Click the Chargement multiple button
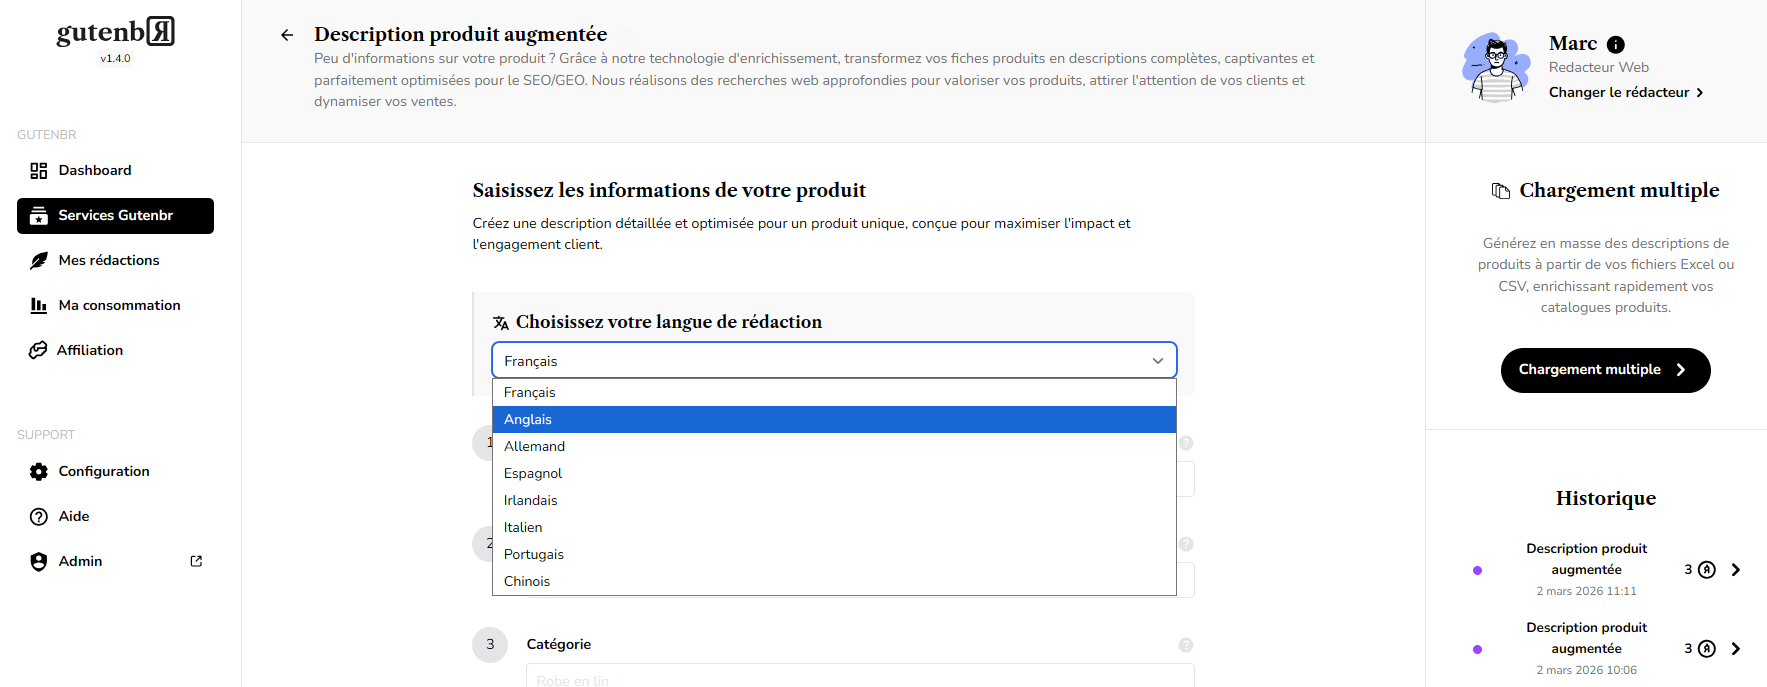 [1604, 370]
